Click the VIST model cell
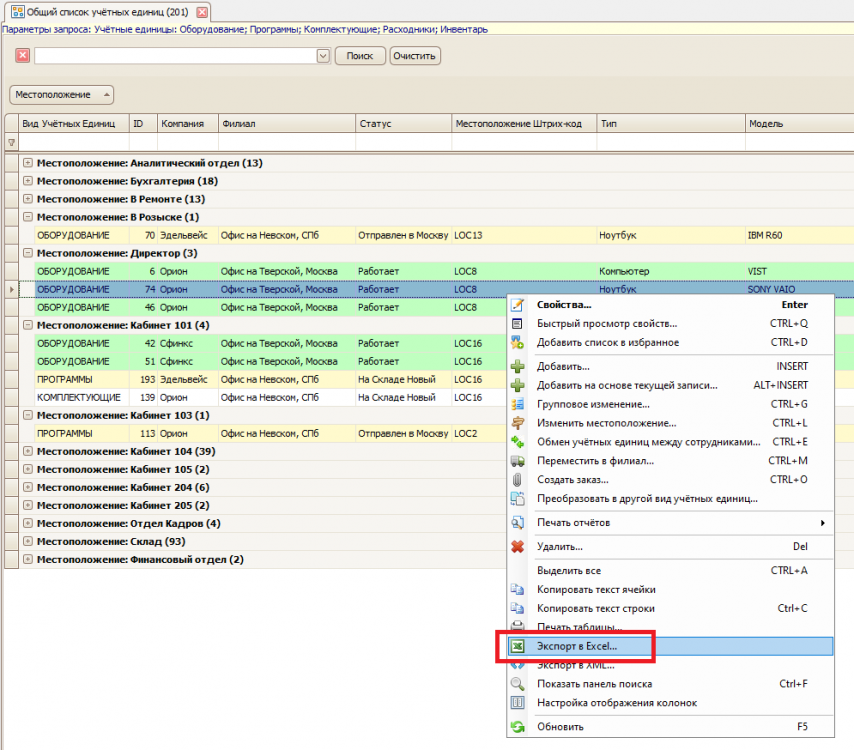 (x=800, y=271)
